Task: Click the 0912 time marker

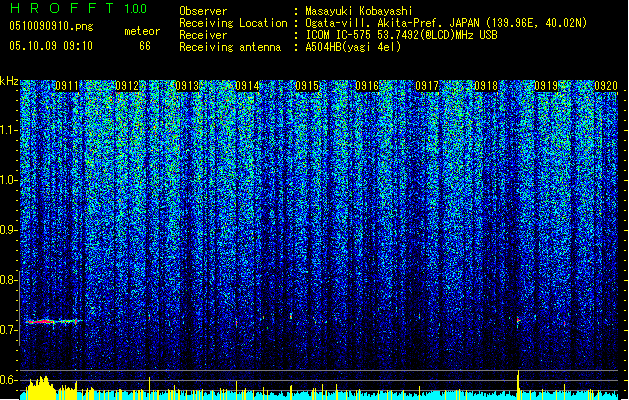Action: (127, 86)
